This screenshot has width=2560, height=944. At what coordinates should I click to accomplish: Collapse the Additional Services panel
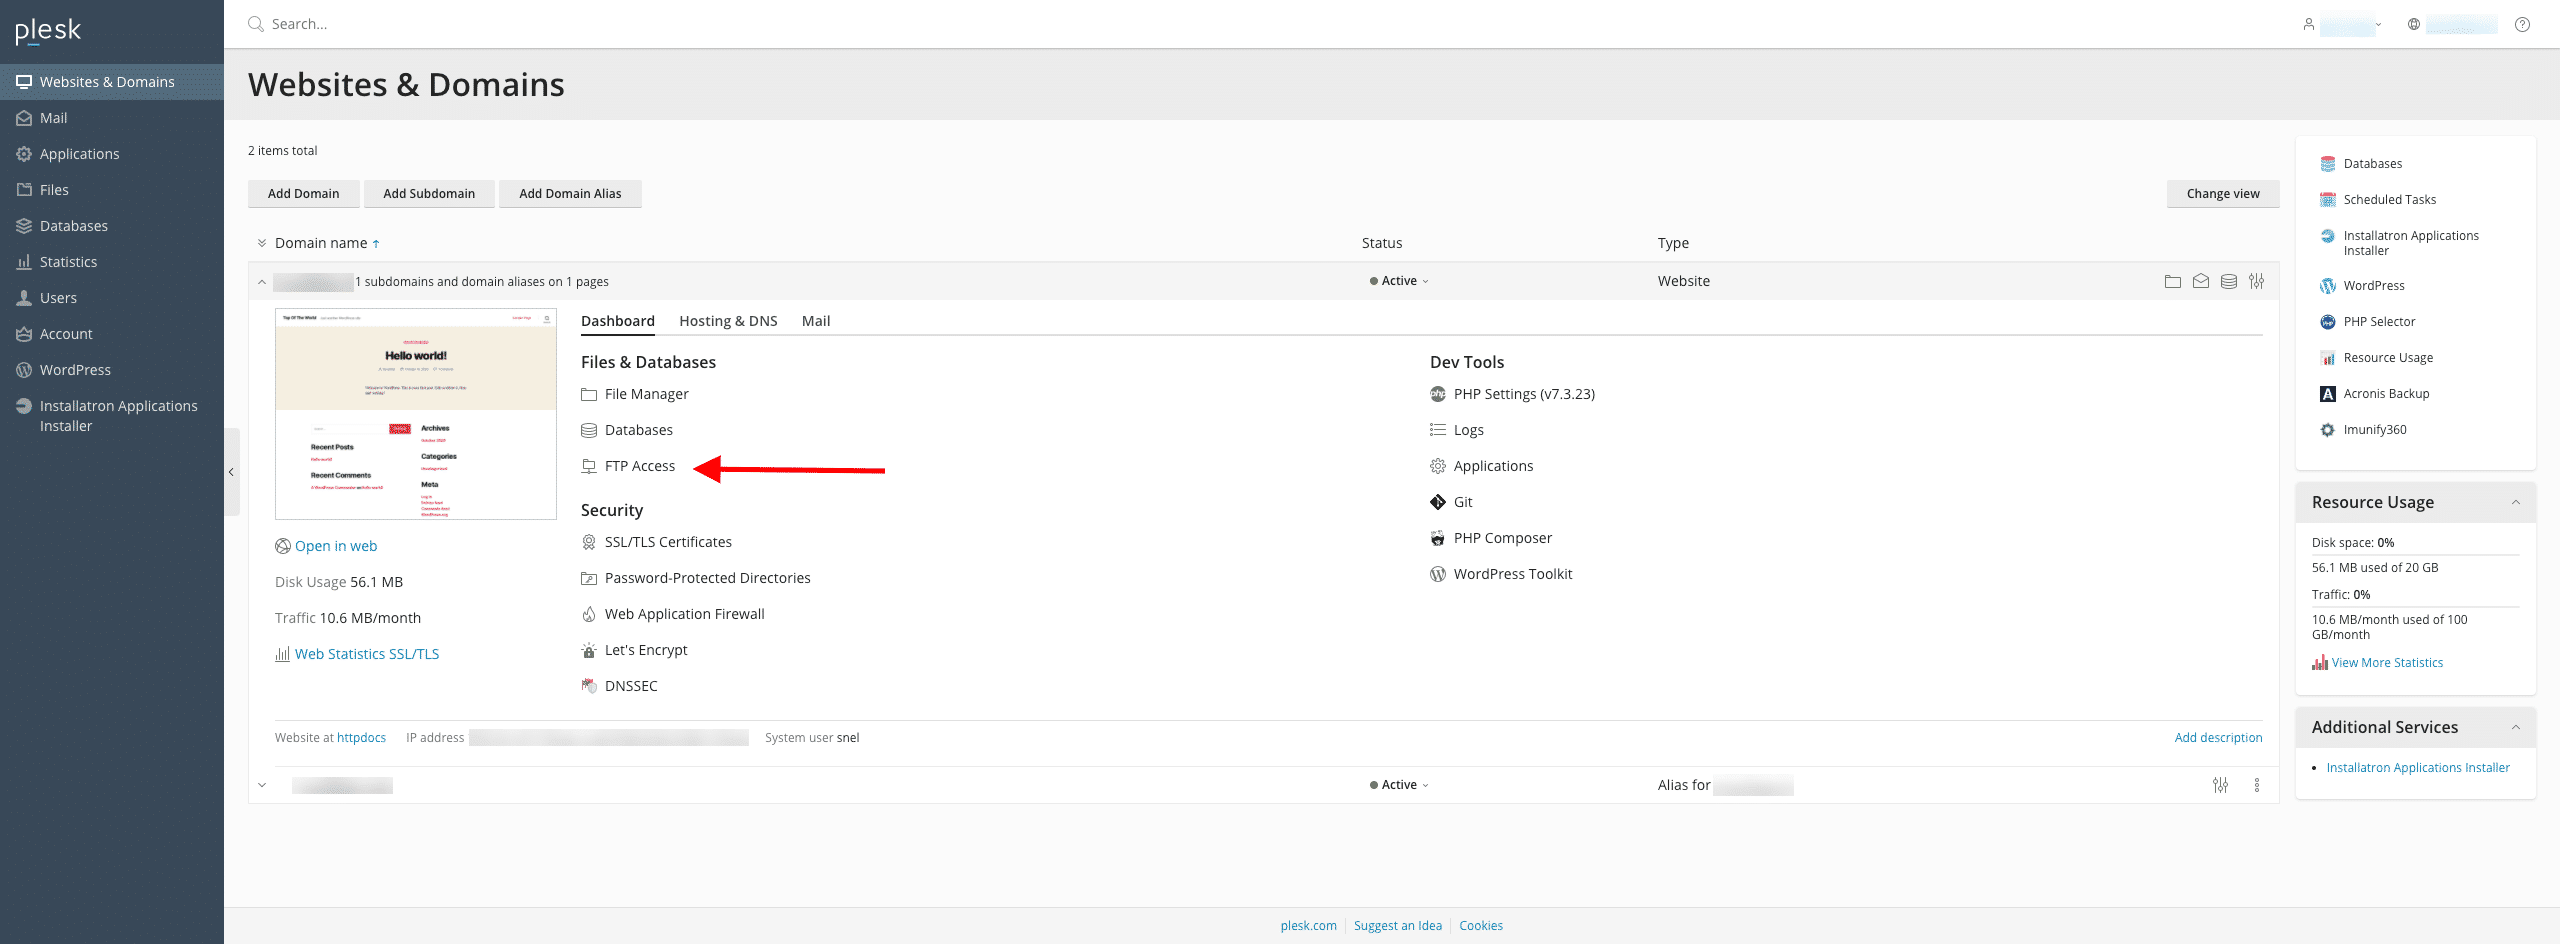click(x=2516, y=727)
